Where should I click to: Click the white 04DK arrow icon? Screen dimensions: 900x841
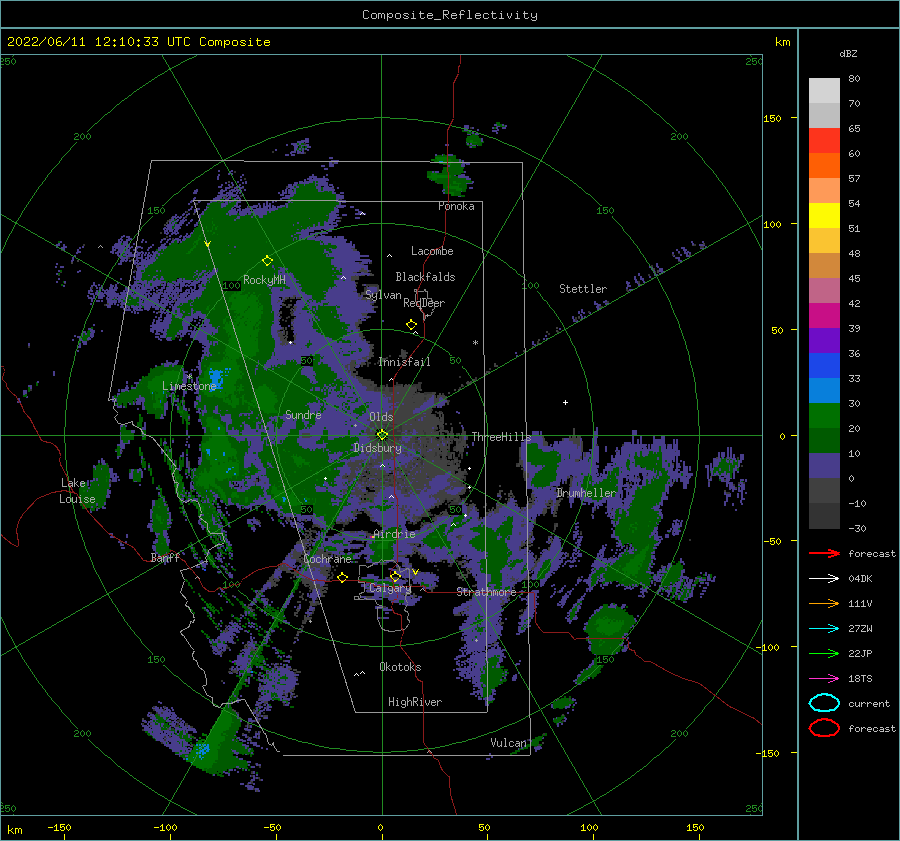[x=824, y=578]
